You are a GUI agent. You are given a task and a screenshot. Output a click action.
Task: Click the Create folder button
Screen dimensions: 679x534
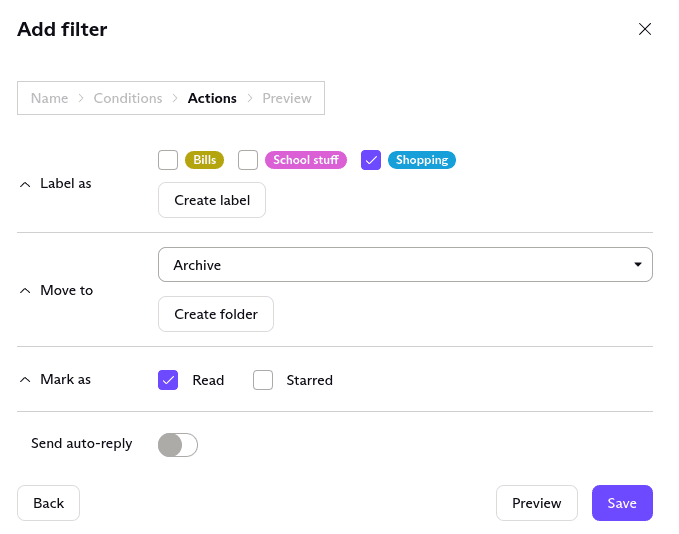coord(216,314)
